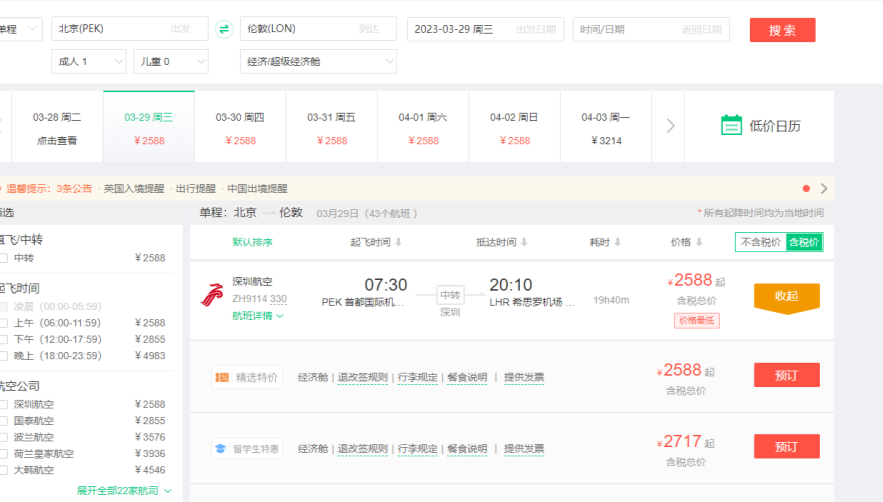Open the low price calendar icon
The height and width of the screenshot is (502, 883).
[731, 125]
